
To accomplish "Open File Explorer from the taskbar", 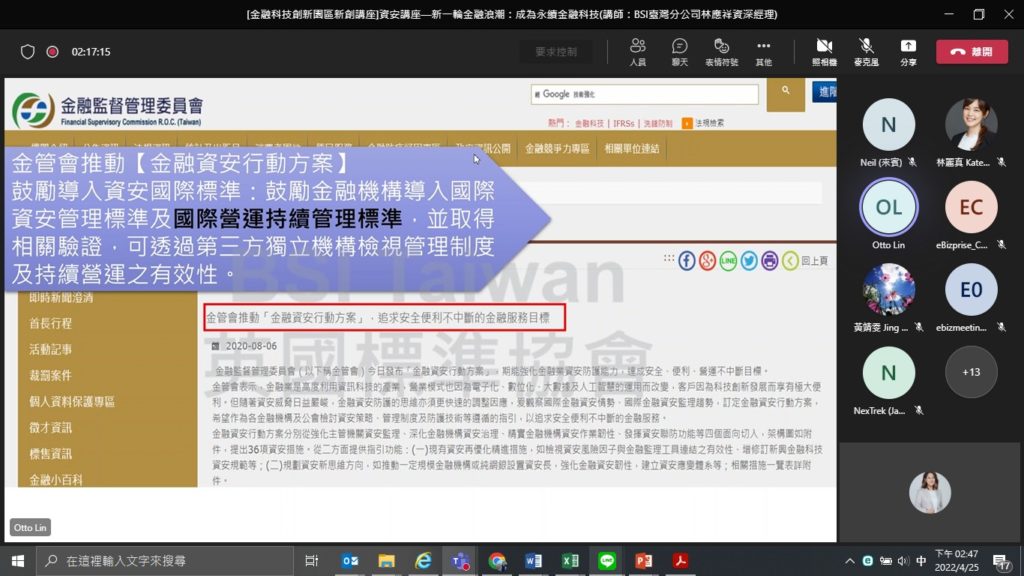I will pos(387,561).
